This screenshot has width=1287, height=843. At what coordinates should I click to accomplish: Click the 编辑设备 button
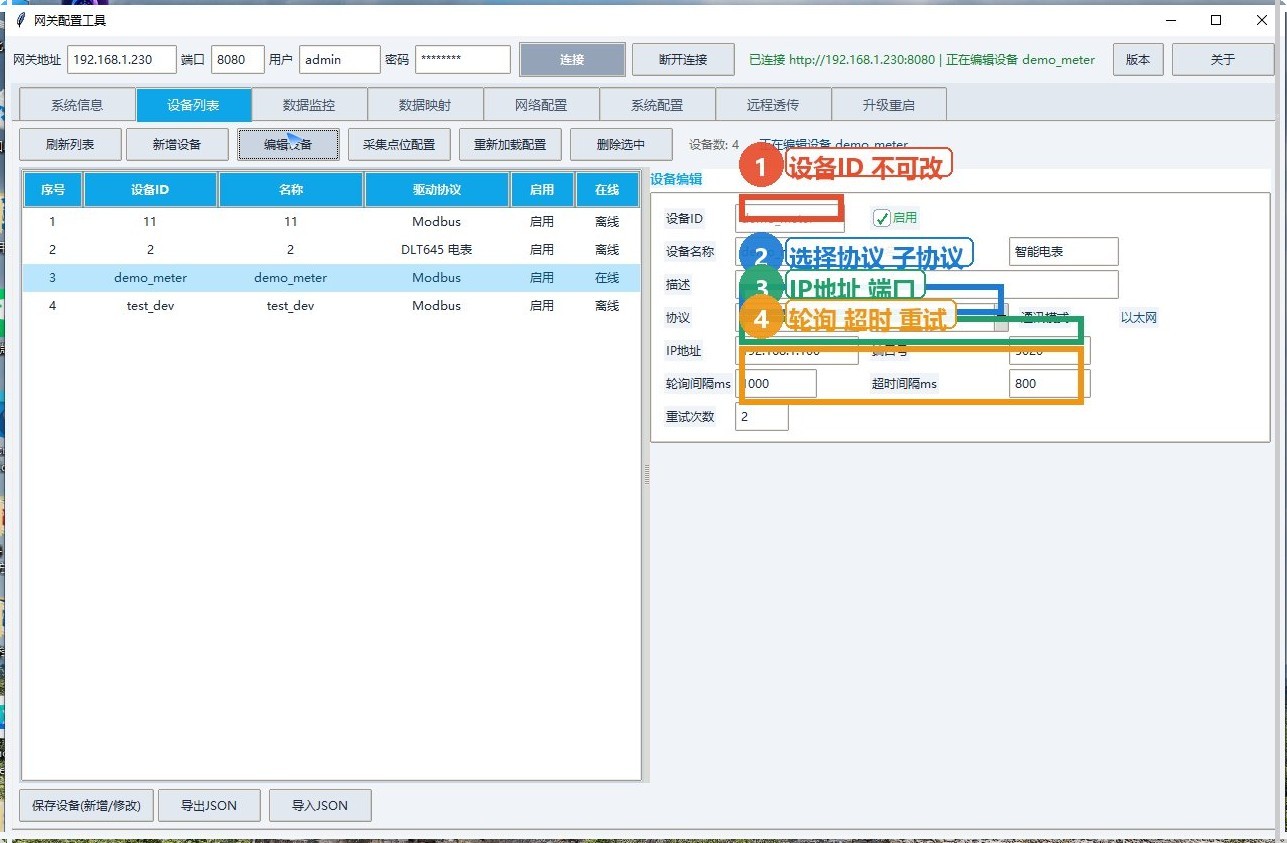(x=288, y=144)
